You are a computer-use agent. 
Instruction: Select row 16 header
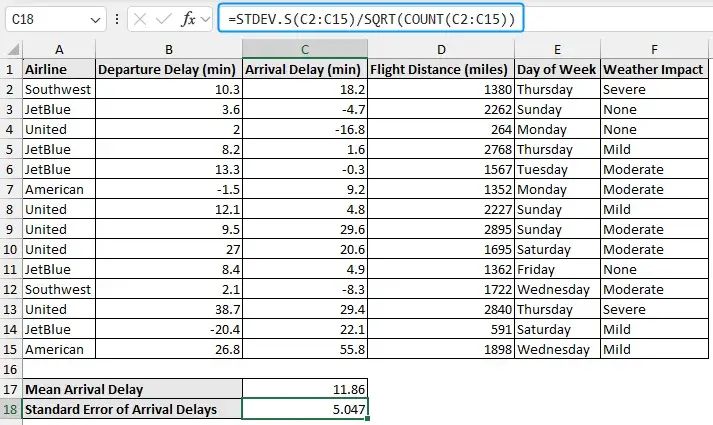pos(11,369)
